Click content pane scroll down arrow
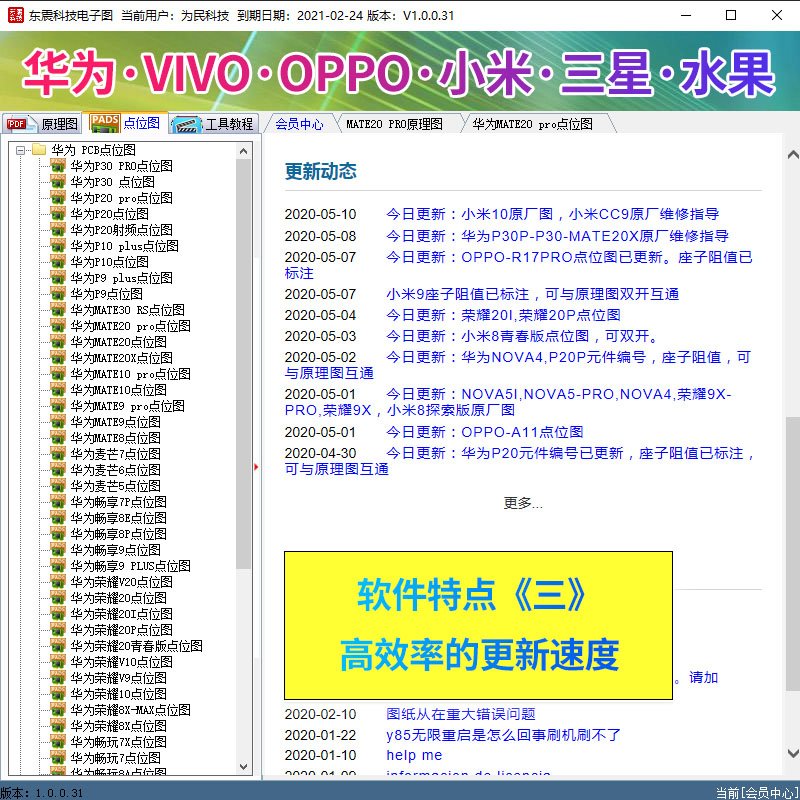 click(x=793, y=753)
